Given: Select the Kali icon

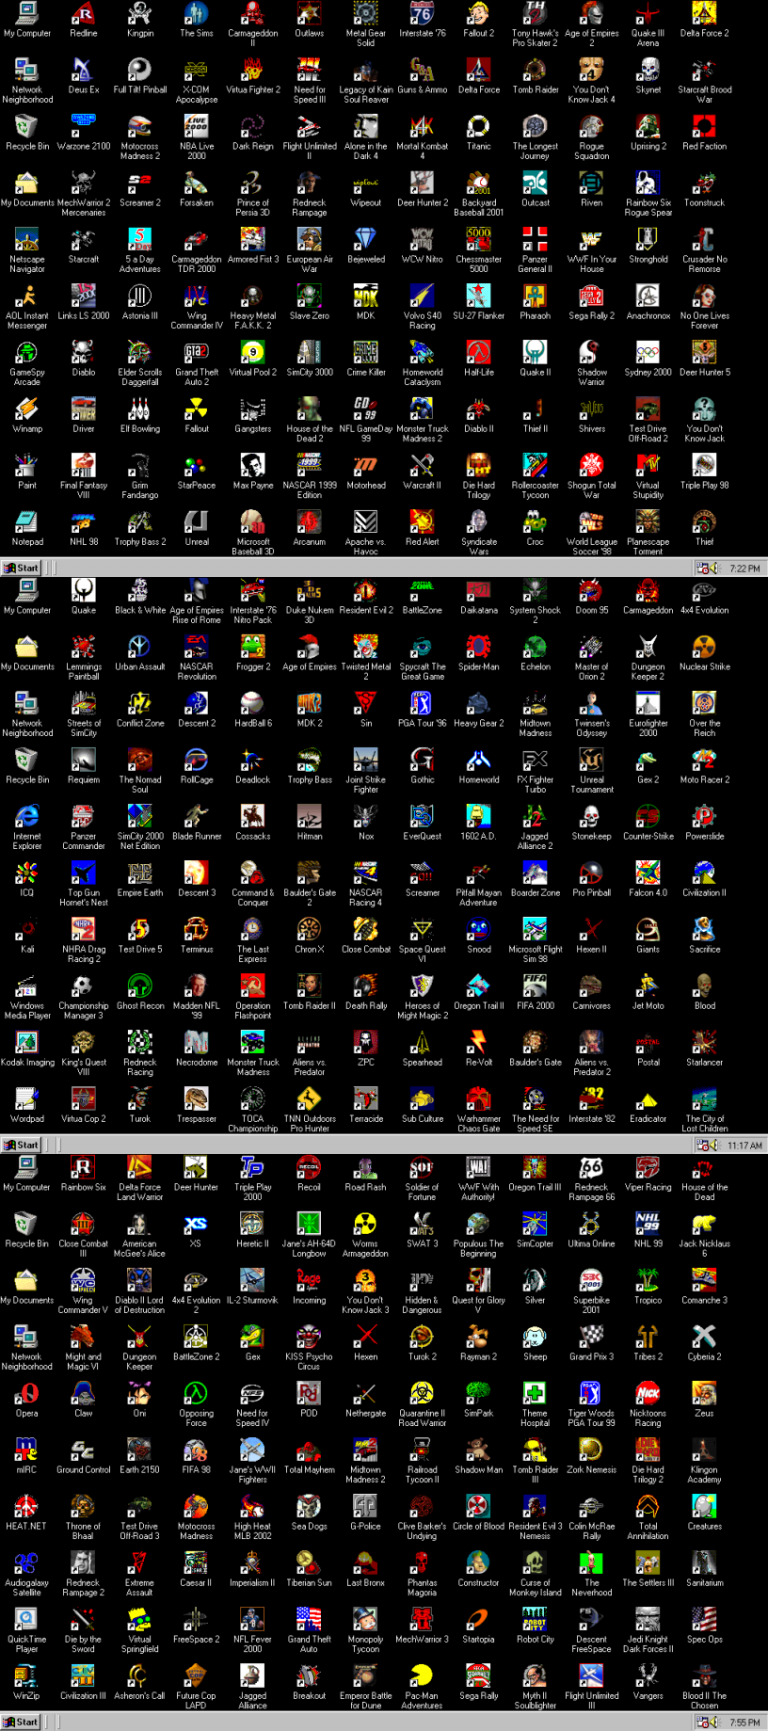Looking at the screenshot, I should pyautogui.click(x=27, y=929).
